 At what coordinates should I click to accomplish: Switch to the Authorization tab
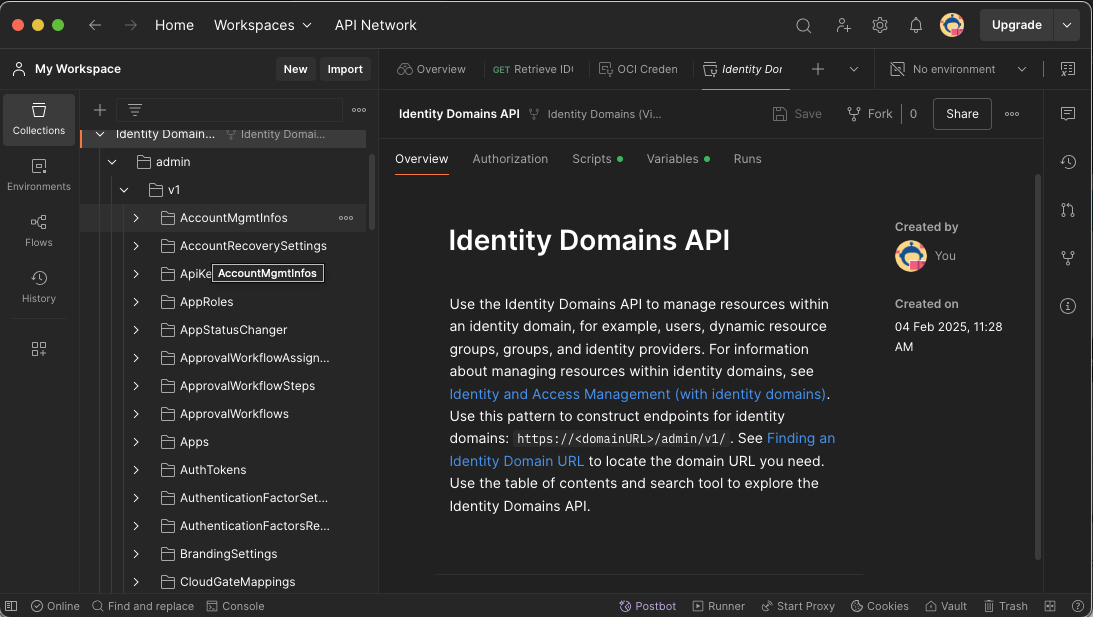click(x=510, y=158)
